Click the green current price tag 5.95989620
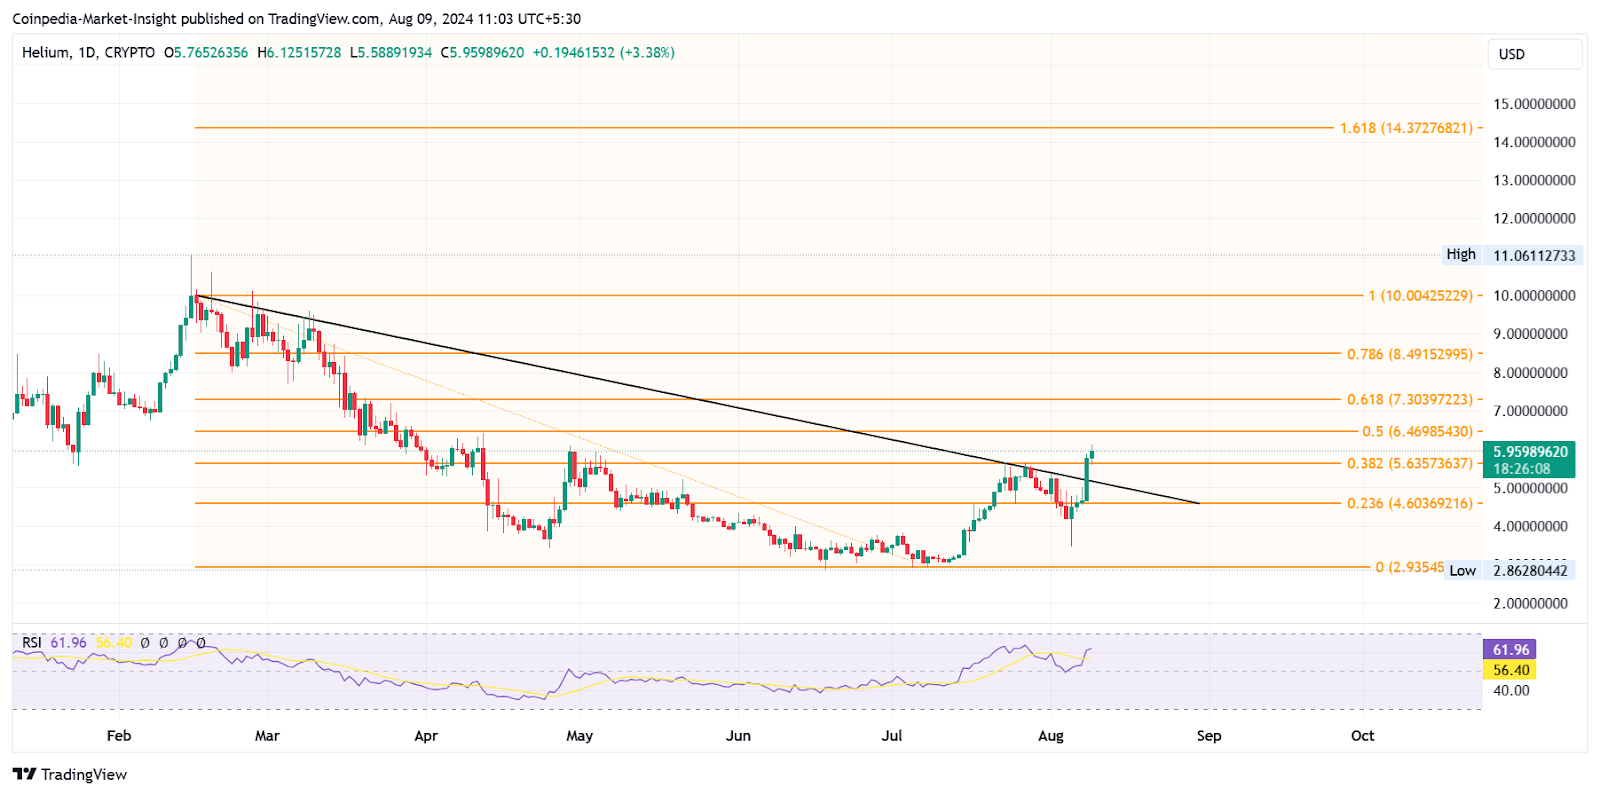Viewport: 1600px width, 795px height. (1530, 452)
